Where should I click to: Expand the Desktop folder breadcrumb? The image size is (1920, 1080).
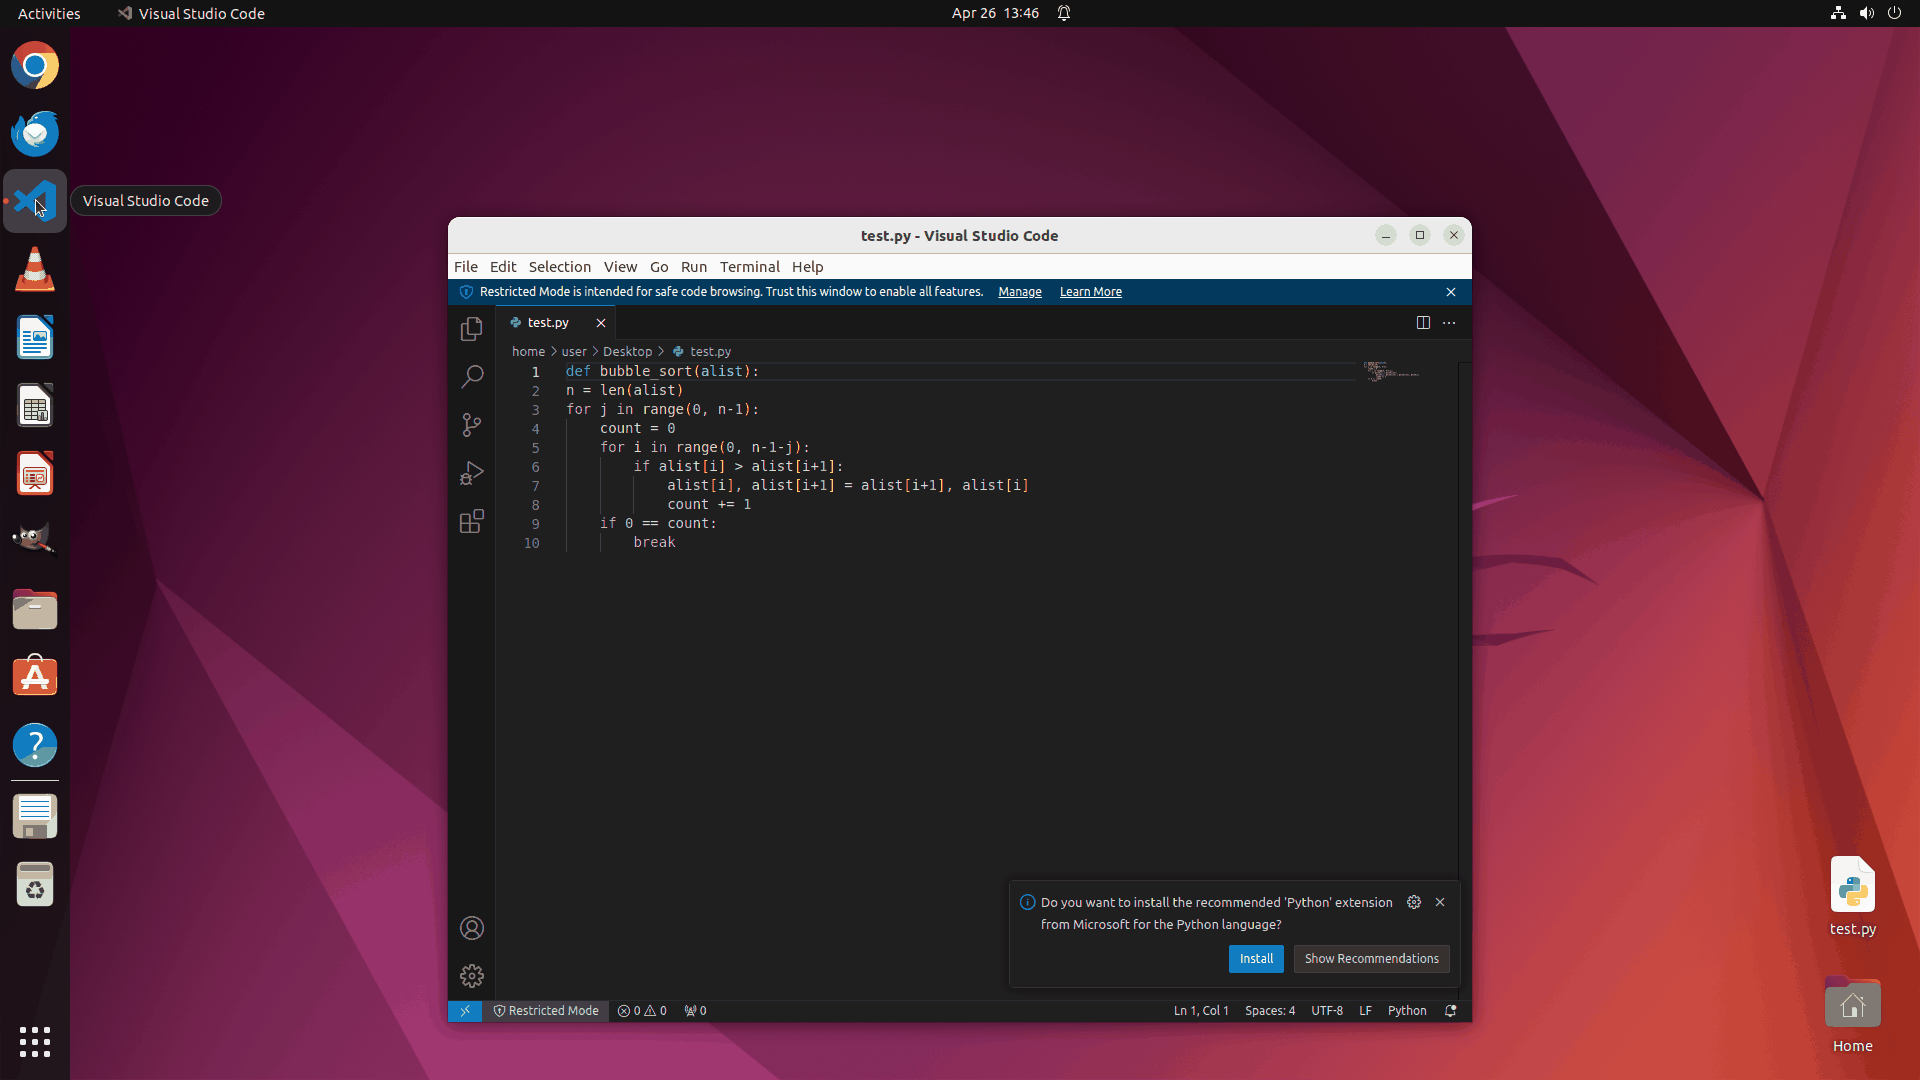(x=627, y=352)
